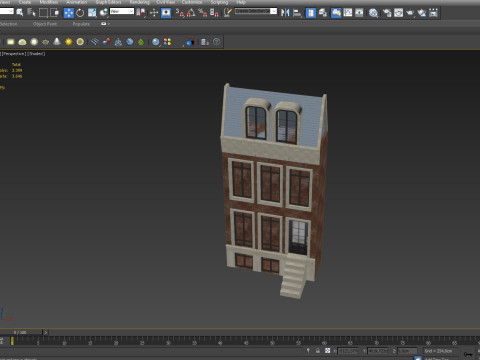
Task: Open the Customize menu
Action: pos(192,2)
